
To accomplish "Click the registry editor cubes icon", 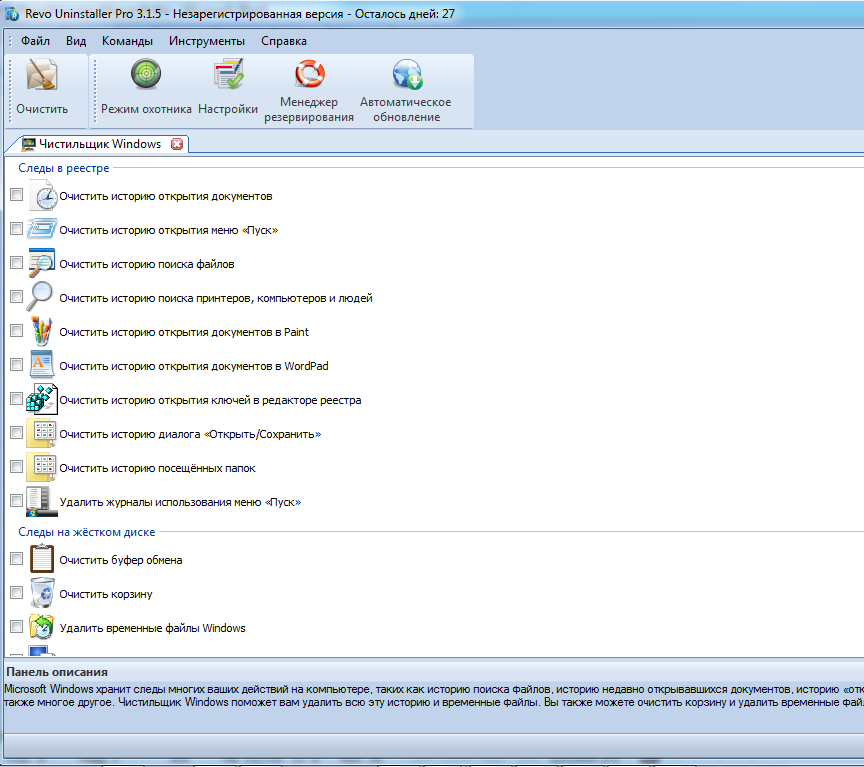I will click(x=42, y=399).
